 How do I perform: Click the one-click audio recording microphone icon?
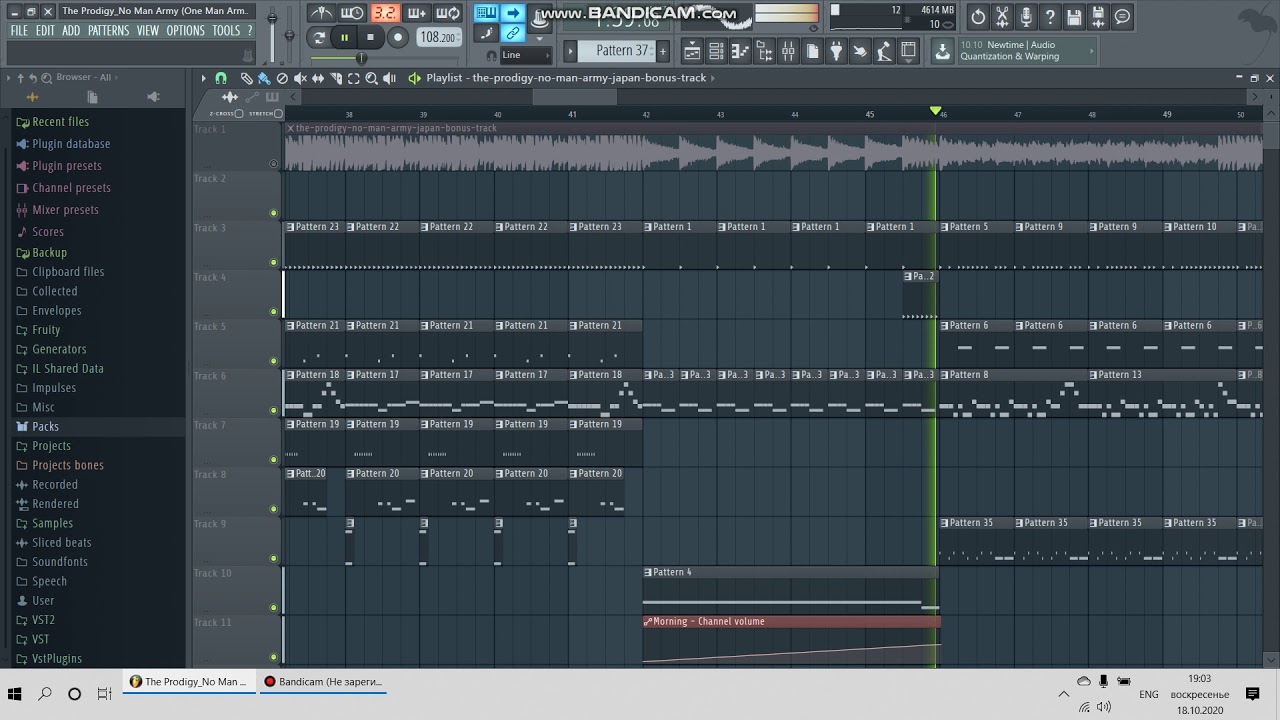pos(1026,16)
